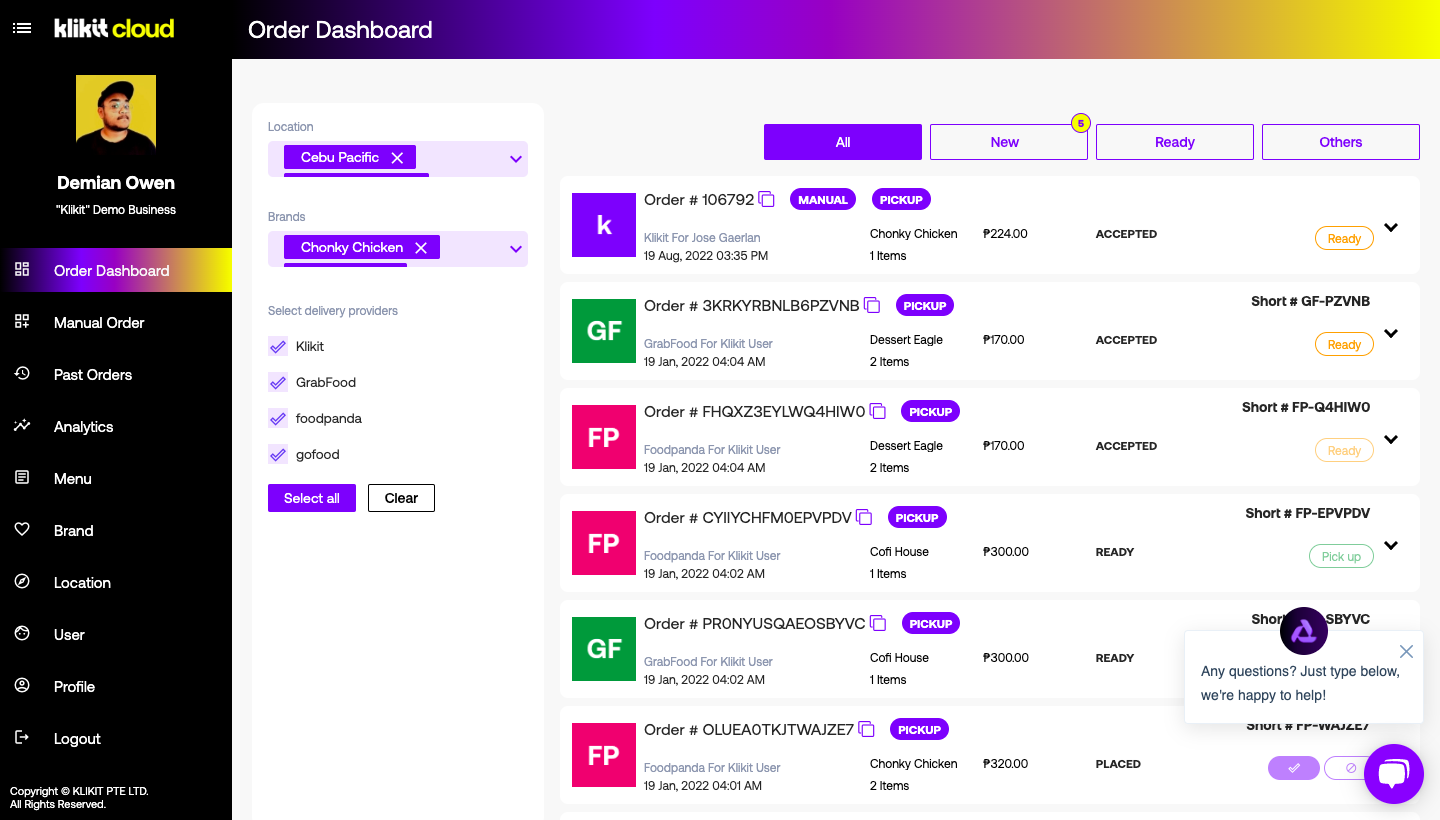Click the Analytics chart icon
The image size is (1440, 820).
point(22,426)
